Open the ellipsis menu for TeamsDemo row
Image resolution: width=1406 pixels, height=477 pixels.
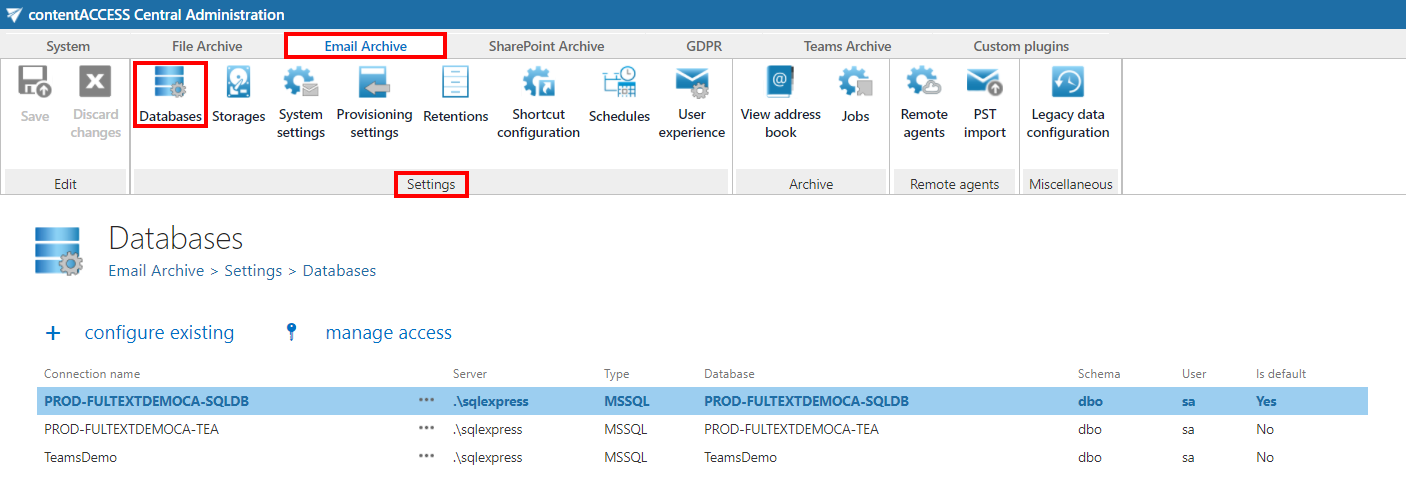[427, 457]
